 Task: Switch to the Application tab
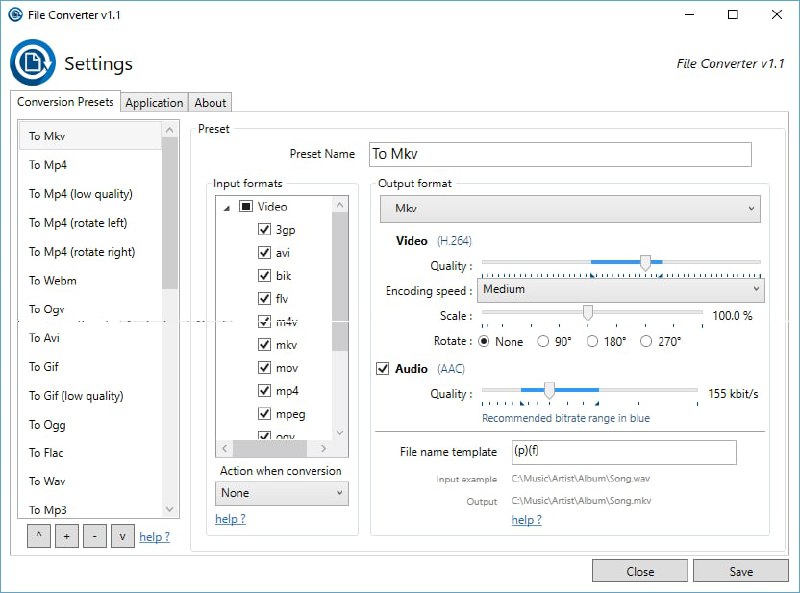click(154, 101)
